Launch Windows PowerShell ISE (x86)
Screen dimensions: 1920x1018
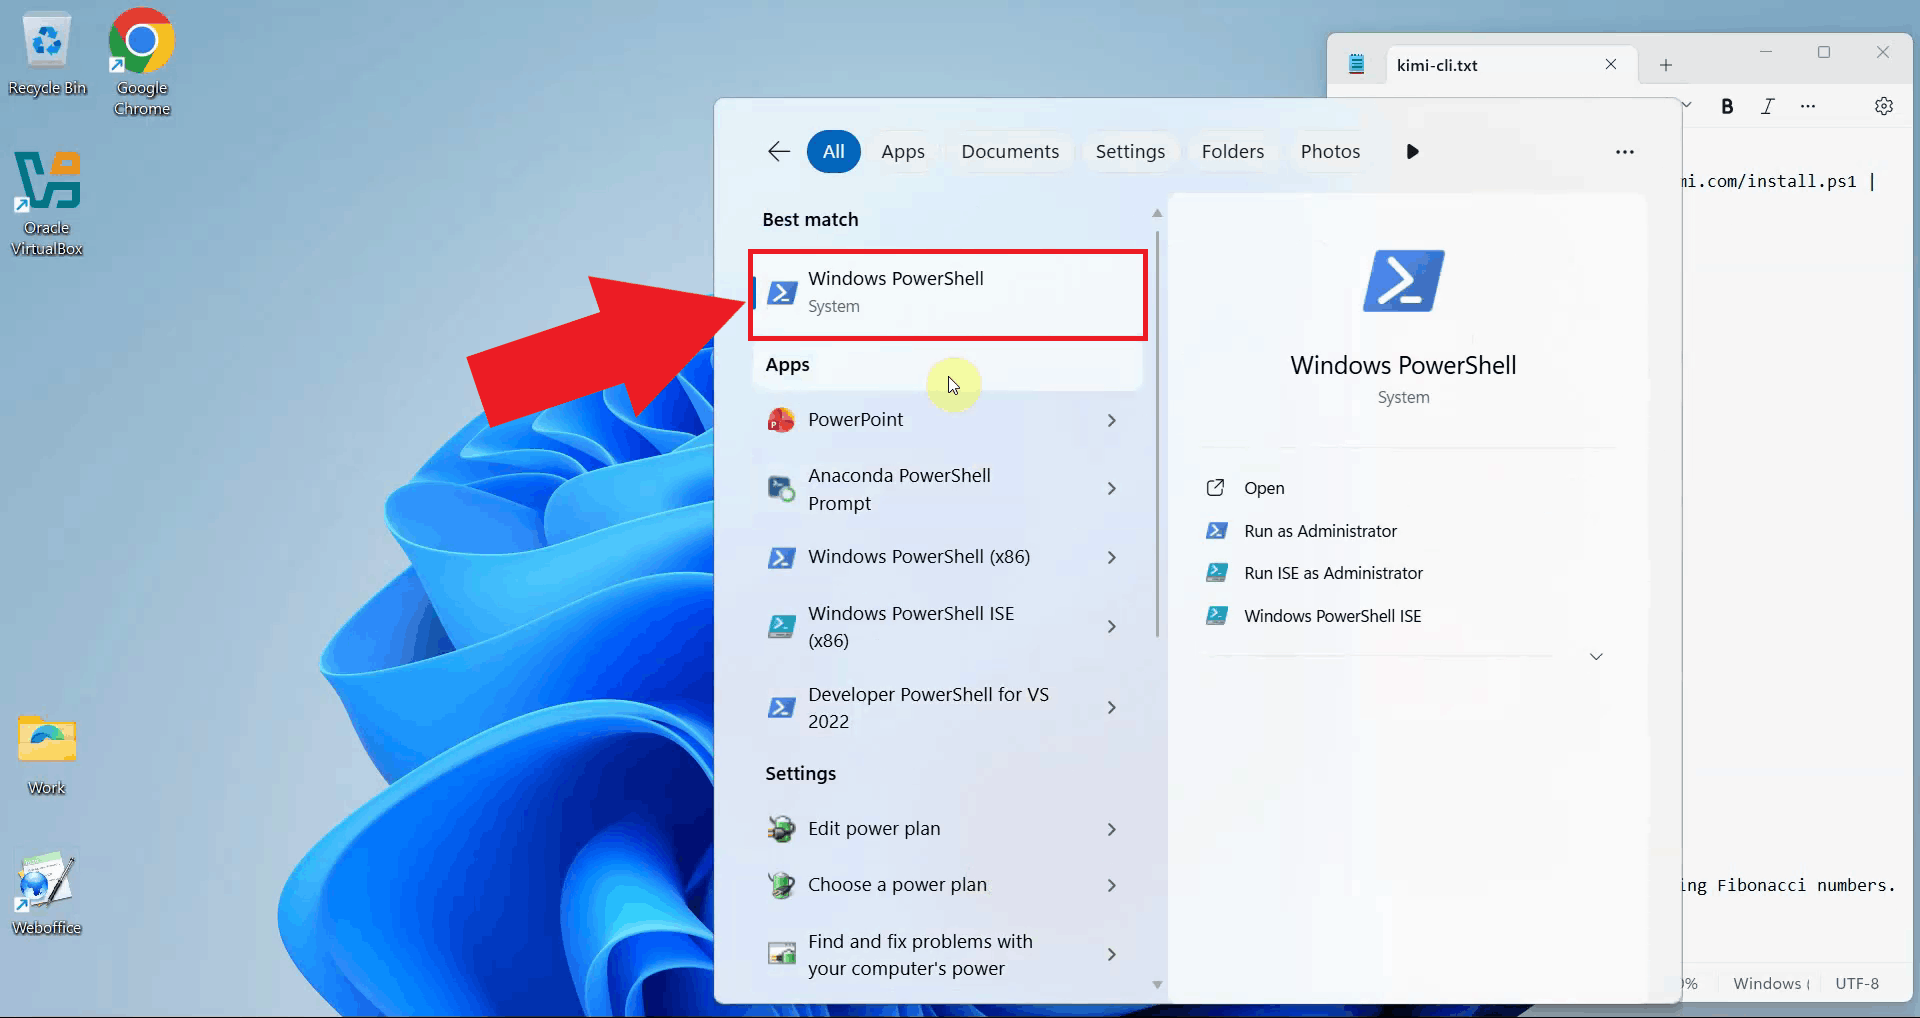pos(910,626)
